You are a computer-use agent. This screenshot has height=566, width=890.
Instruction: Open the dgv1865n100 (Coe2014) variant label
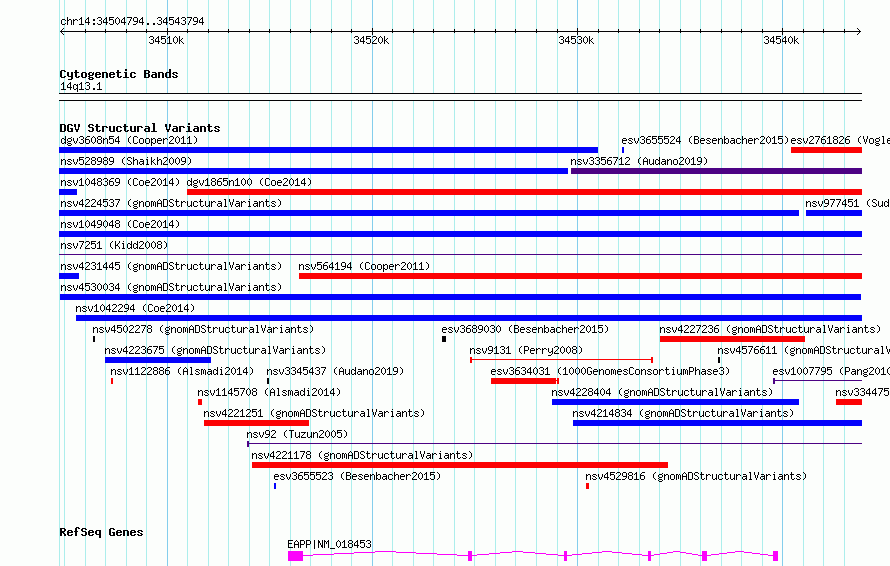[x=249, y=182]
